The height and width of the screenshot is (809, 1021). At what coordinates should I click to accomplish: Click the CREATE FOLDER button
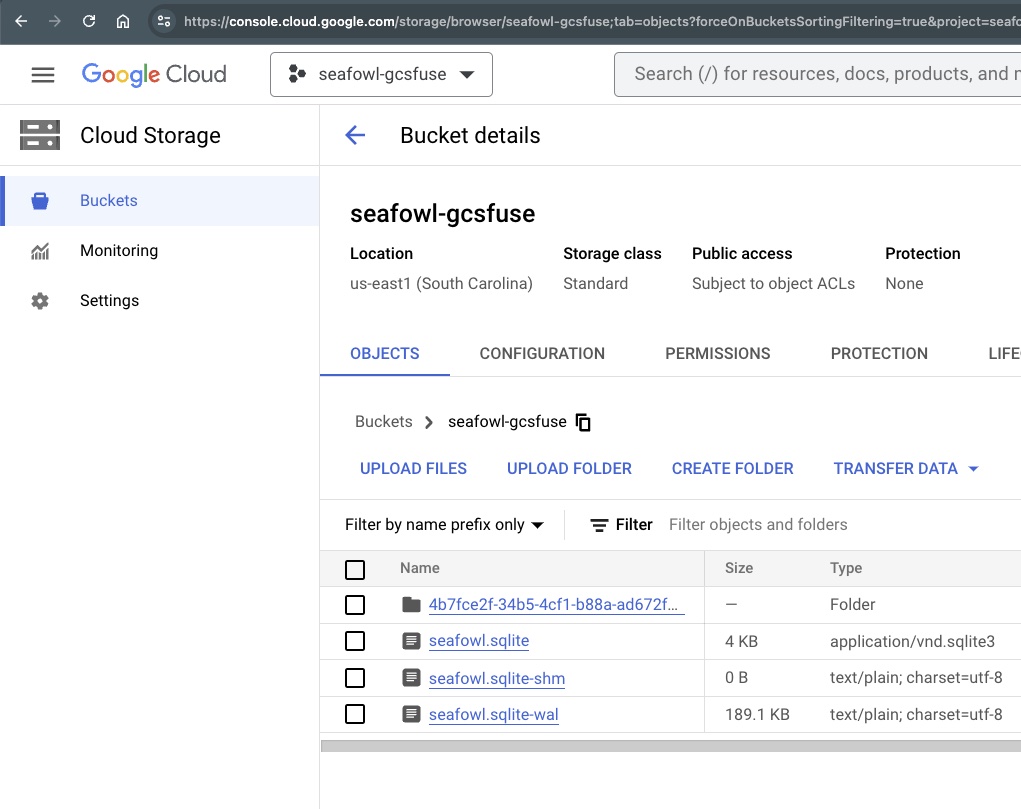coord(733,469)
